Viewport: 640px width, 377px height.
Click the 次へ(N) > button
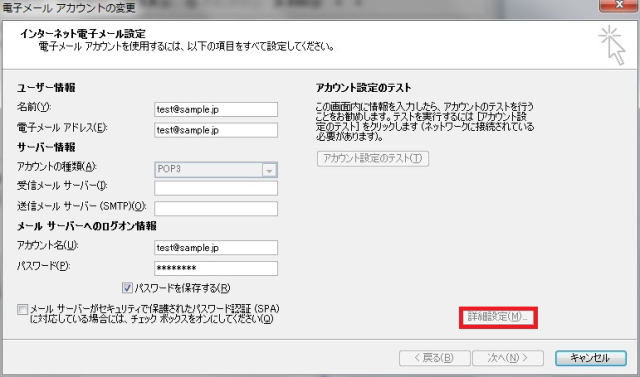[508, 358]
